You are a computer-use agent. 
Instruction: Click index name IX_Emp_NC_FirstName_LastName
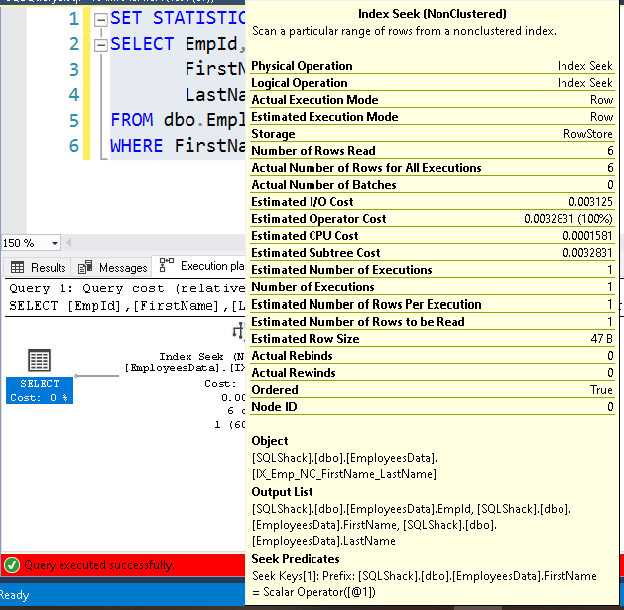(x=345, y=474)
